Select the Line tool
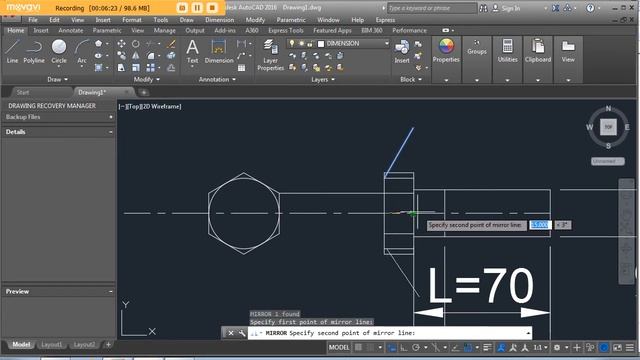 (12, 51)
